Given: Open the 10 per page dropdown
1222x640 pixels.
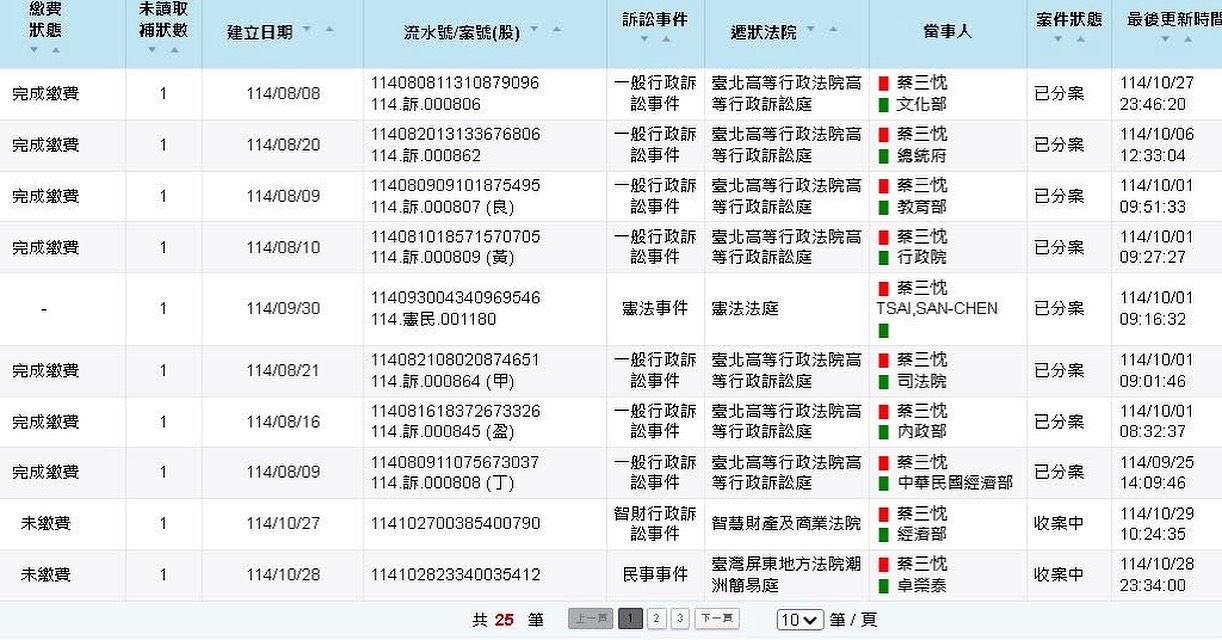Looking at the screenshot, I should [800, 620].
